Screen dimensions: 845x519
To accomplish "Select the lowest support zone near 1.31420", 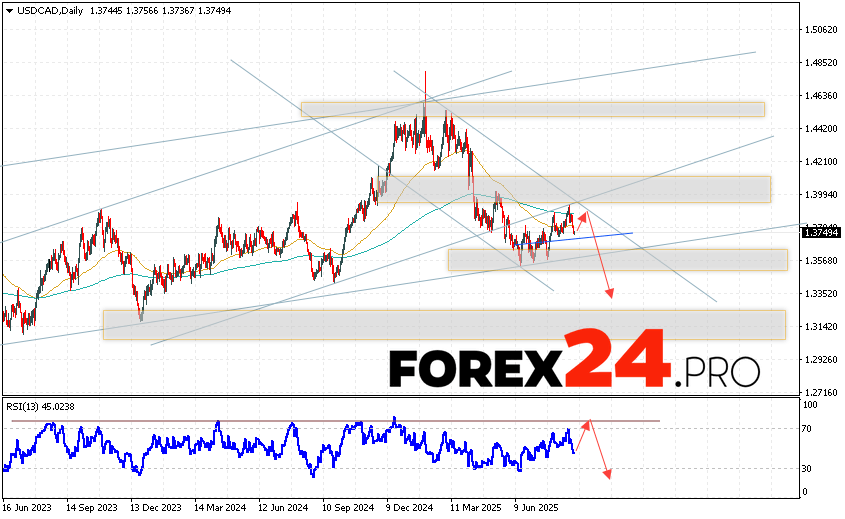I will coord(444,324).
